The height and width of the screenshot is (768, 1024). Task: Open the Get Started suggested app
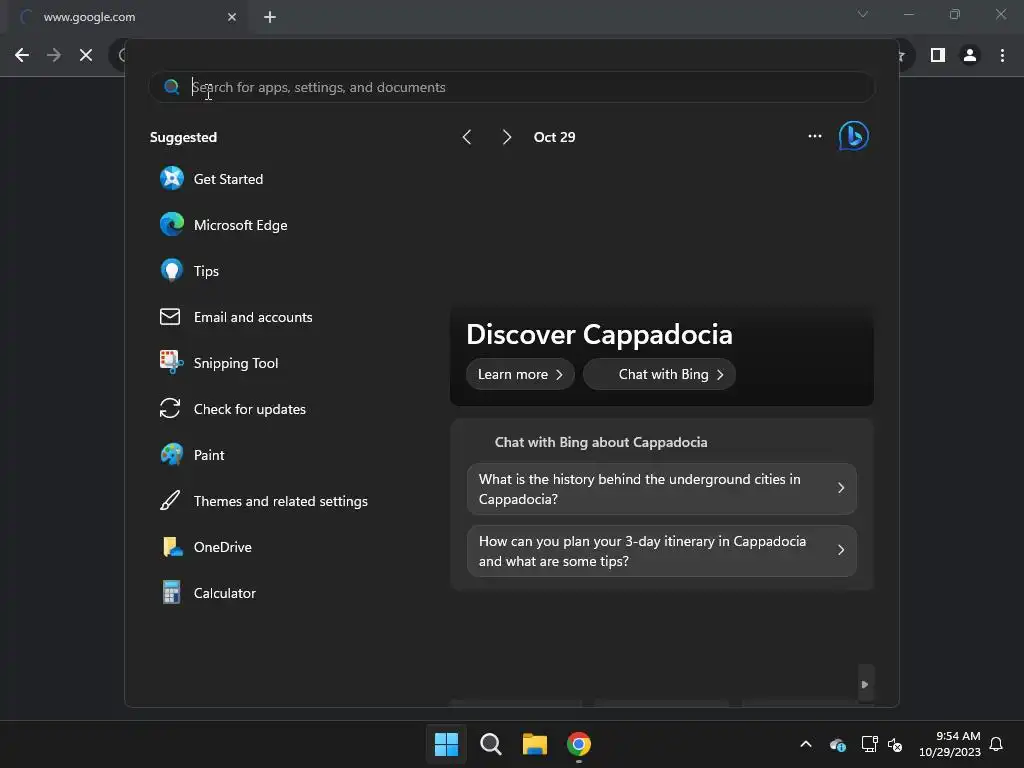(x=211, y=179)
